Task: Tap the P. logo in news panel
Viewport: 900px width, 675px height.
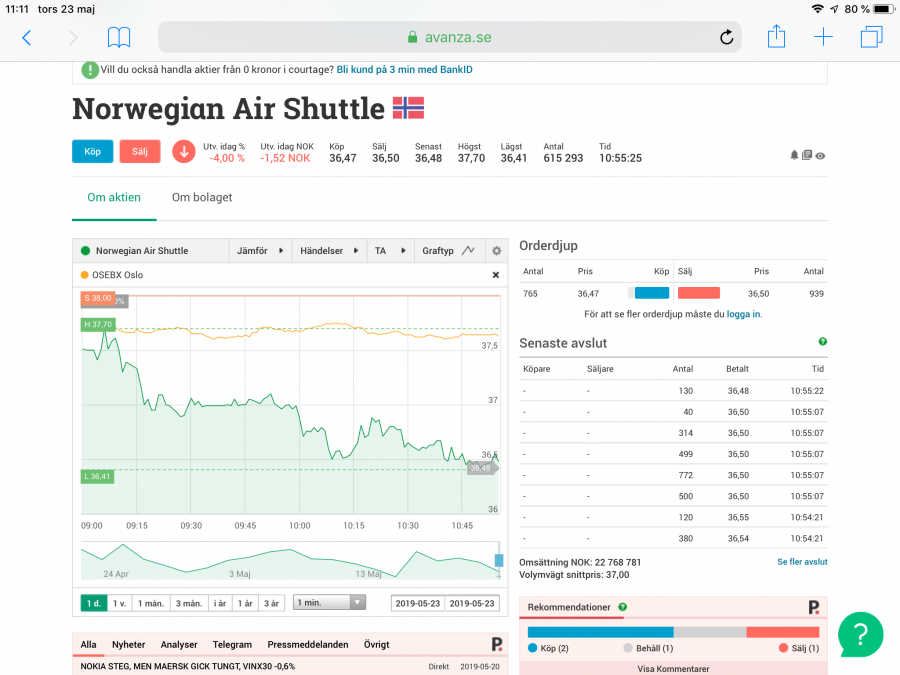Action: point(497,644)
